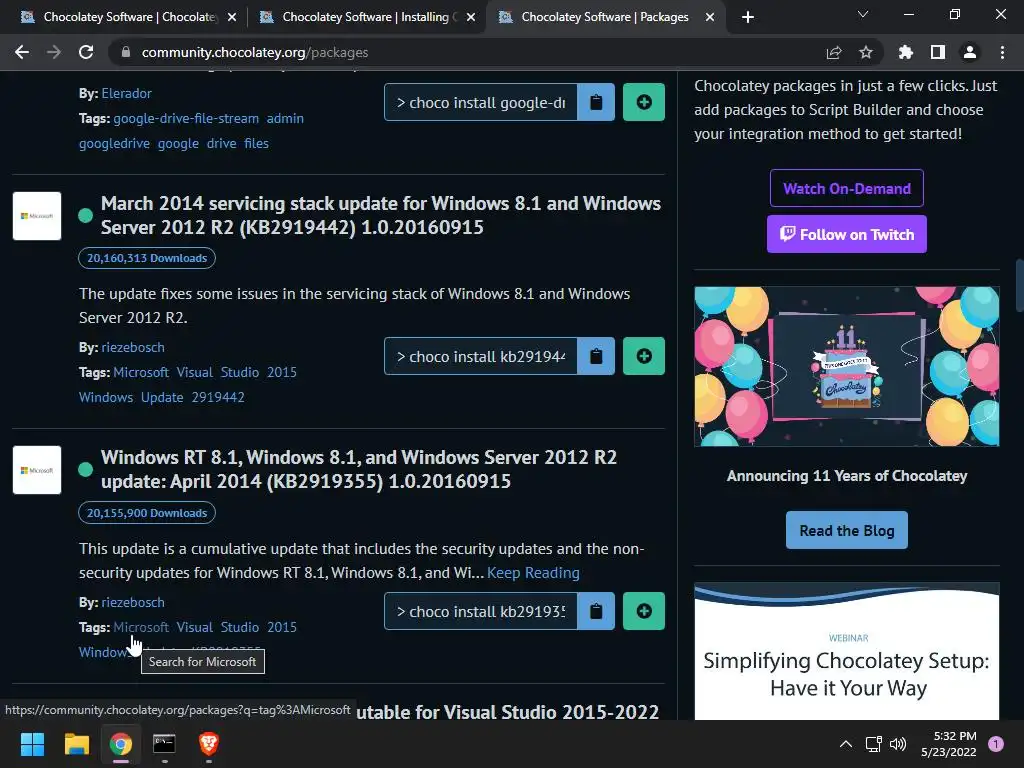1024x768 pixels.
Task: Close the Installing Chocolatey tab
Action: tap(470, 17)
